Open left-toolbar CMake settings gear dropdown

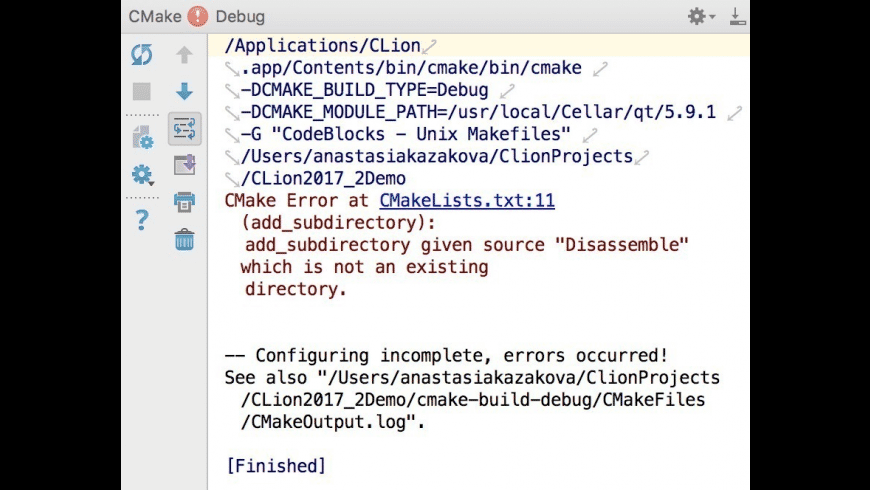[142, 176]
